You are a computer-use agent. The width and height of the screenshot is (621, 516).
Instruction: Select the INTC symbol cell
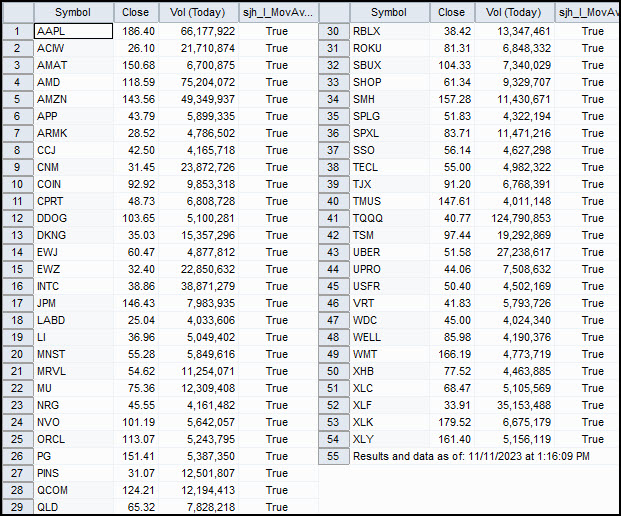(x=74, y=286)
